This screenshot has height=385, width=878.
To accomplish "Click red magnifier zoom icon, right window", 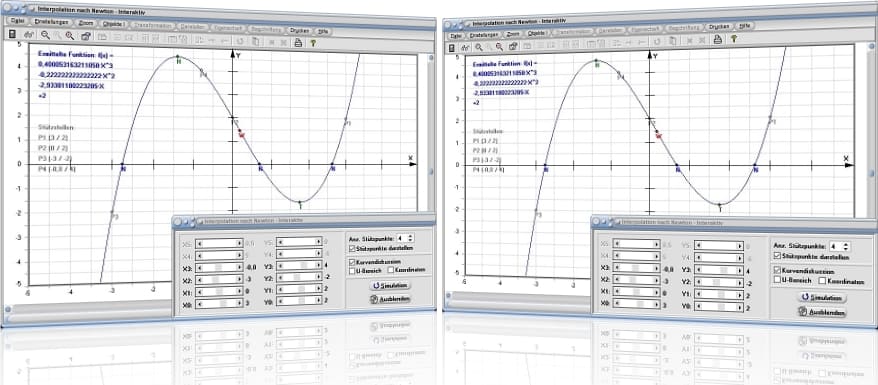I will click(499, 46).
